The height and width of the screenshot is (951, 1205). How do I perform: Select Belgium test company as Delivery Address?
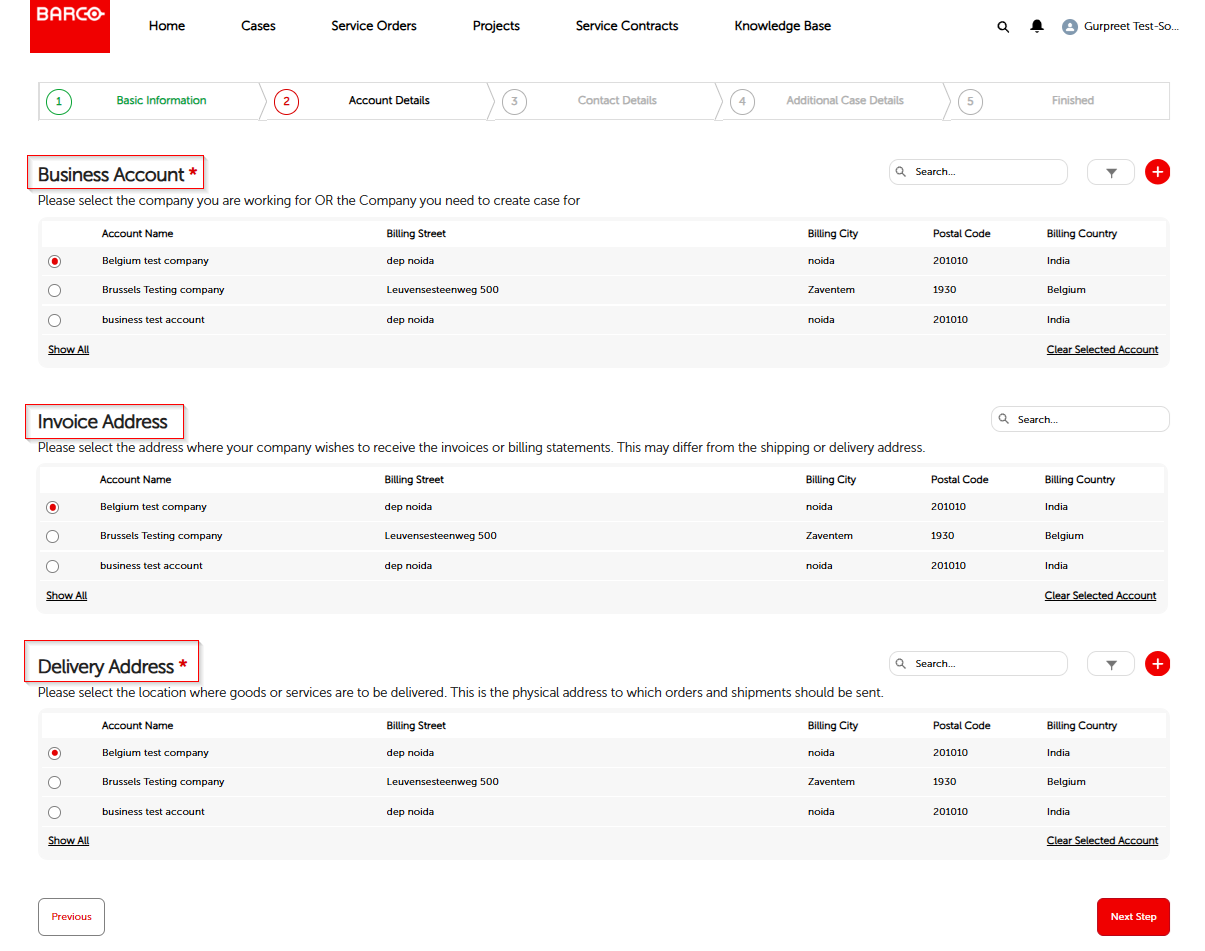(x=54, y=752)
